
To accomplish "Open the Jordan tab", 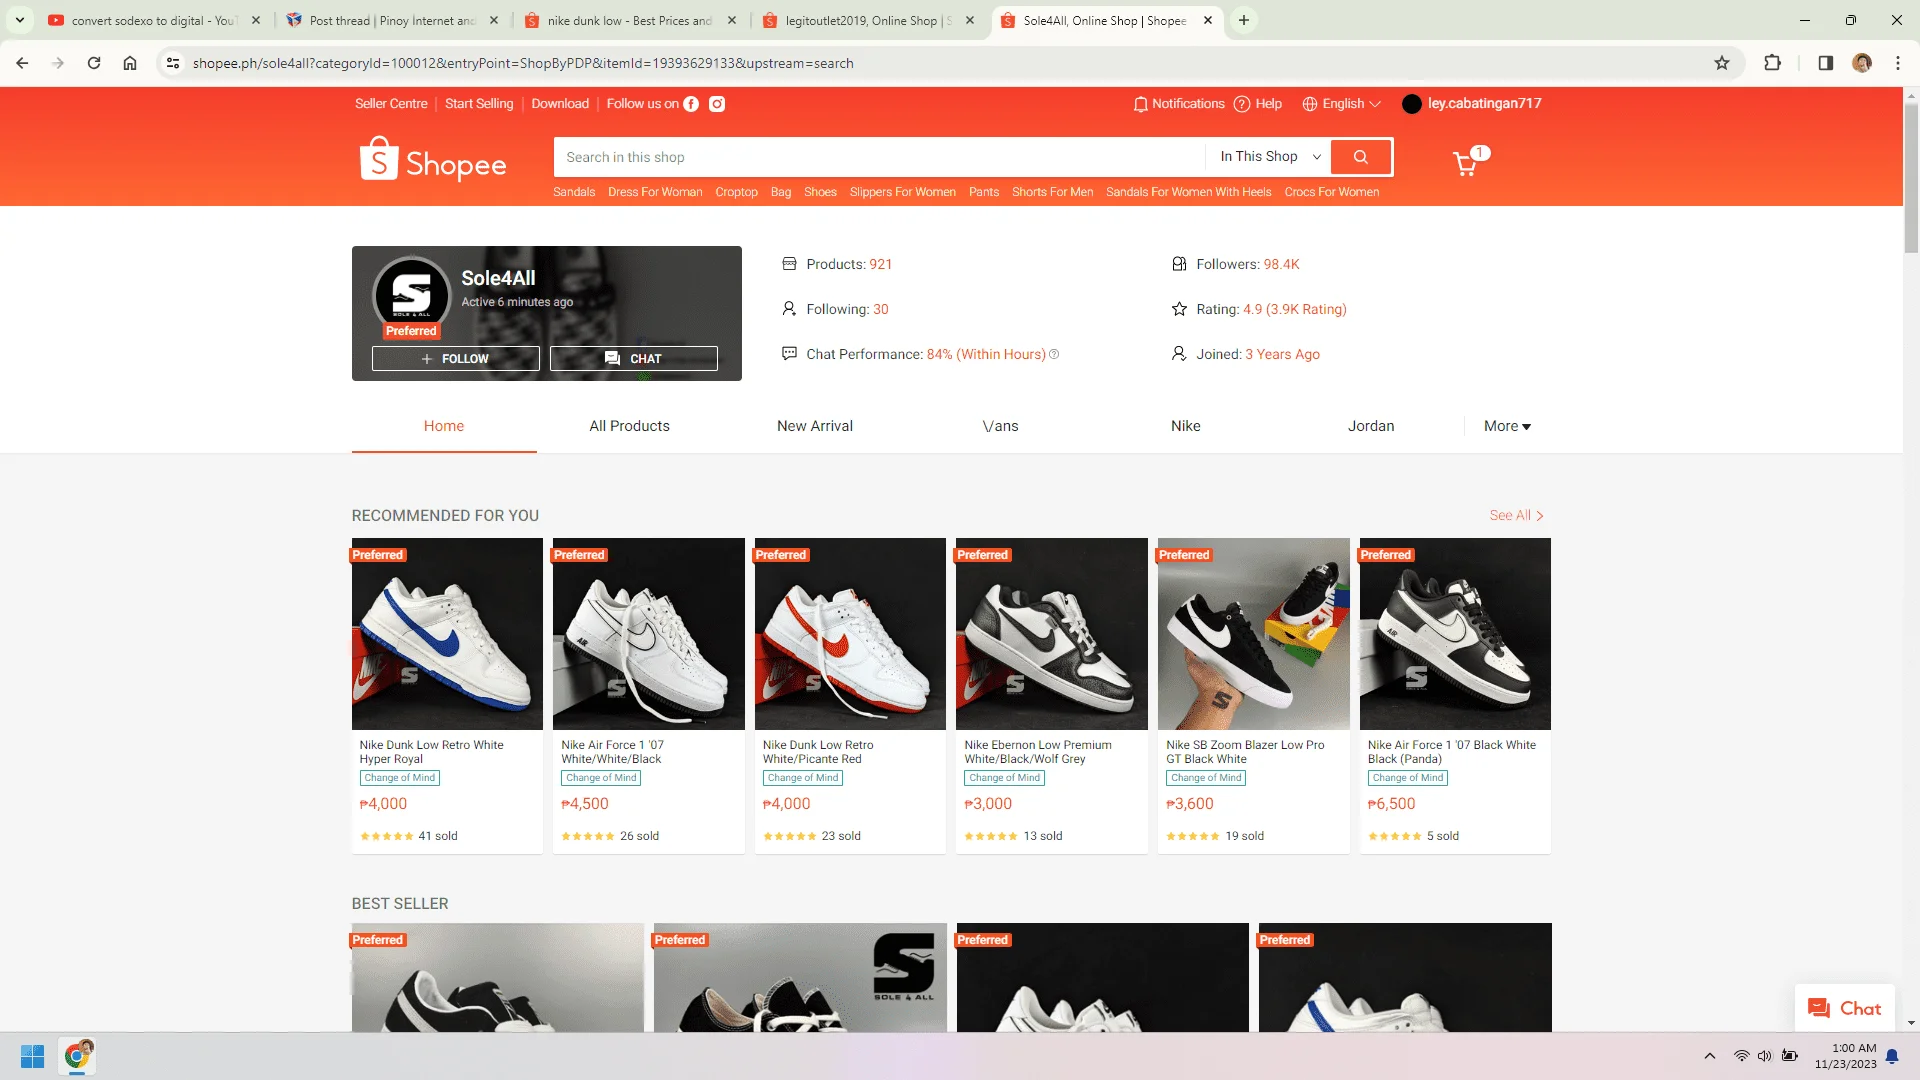I will tap(1371, 426).
